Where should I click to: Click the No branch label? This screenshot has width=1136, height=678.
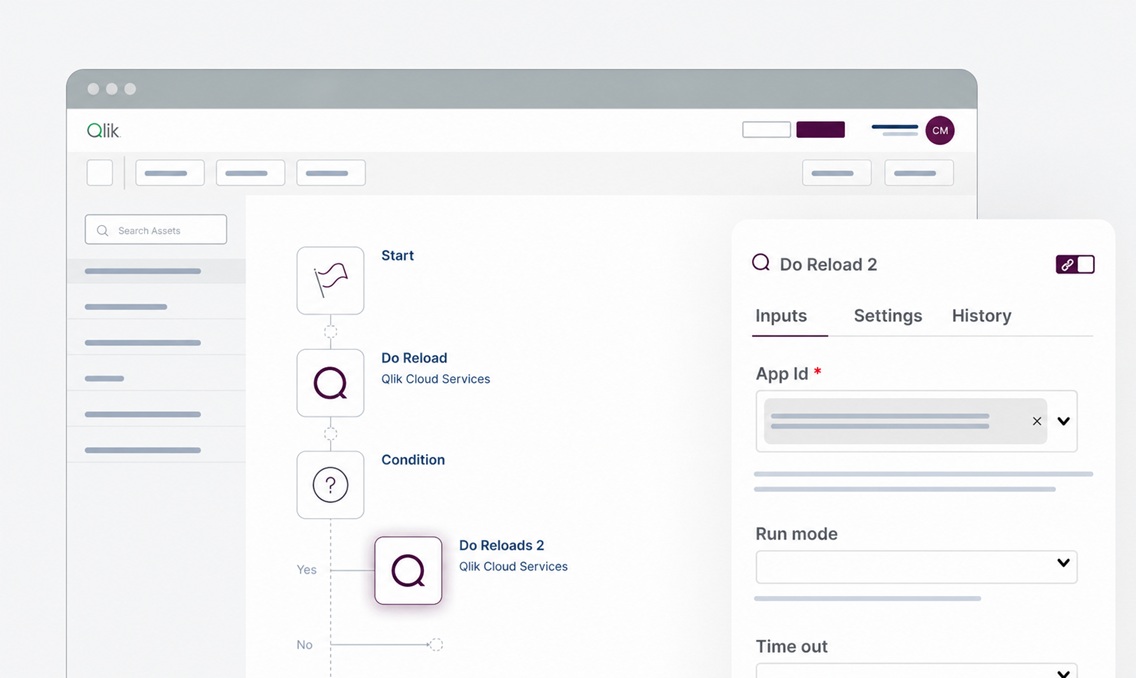[x=304, y=645]
